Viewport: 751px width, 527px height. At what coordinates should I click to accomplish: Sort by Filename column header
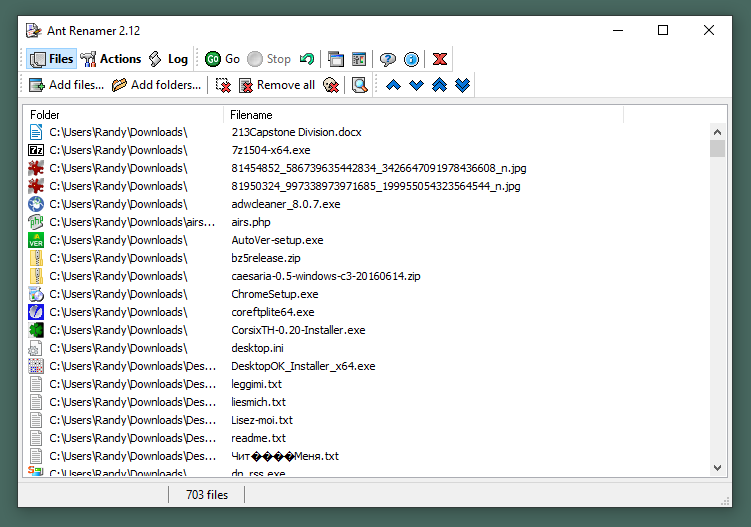click(423, 115)
